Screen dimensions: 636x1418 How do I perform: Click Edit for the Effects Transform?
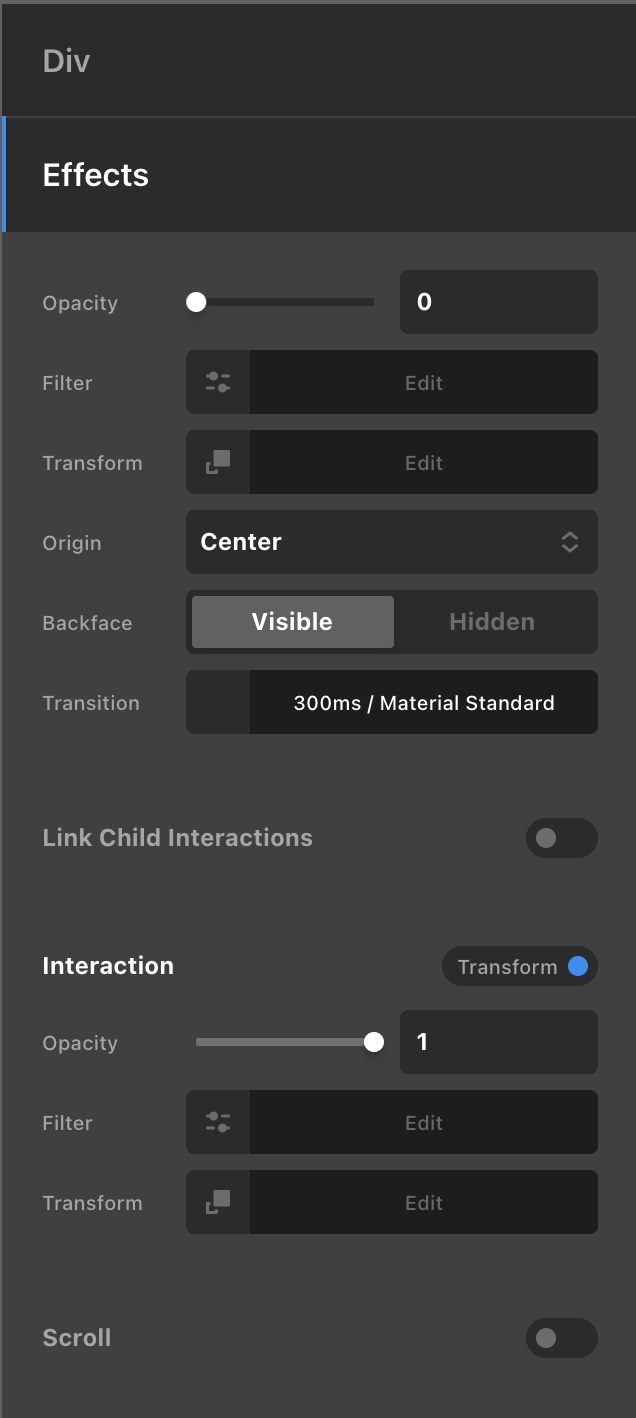tap(424, 462)
